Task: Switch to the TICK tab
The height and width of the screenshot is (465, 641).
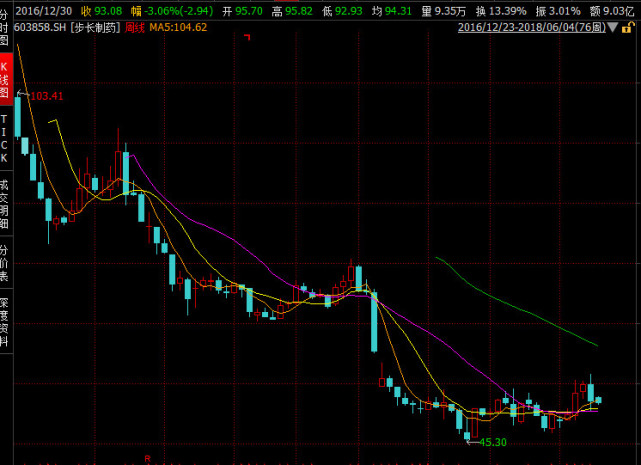Action: pos(4,139)
